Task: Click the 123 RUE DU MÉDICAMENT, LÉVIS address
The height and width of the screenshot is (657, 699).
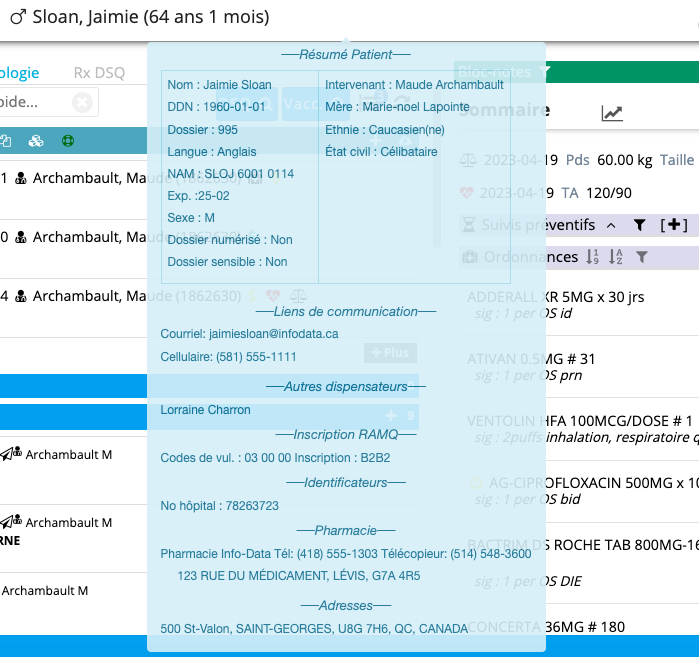Action: pos(299,576)
